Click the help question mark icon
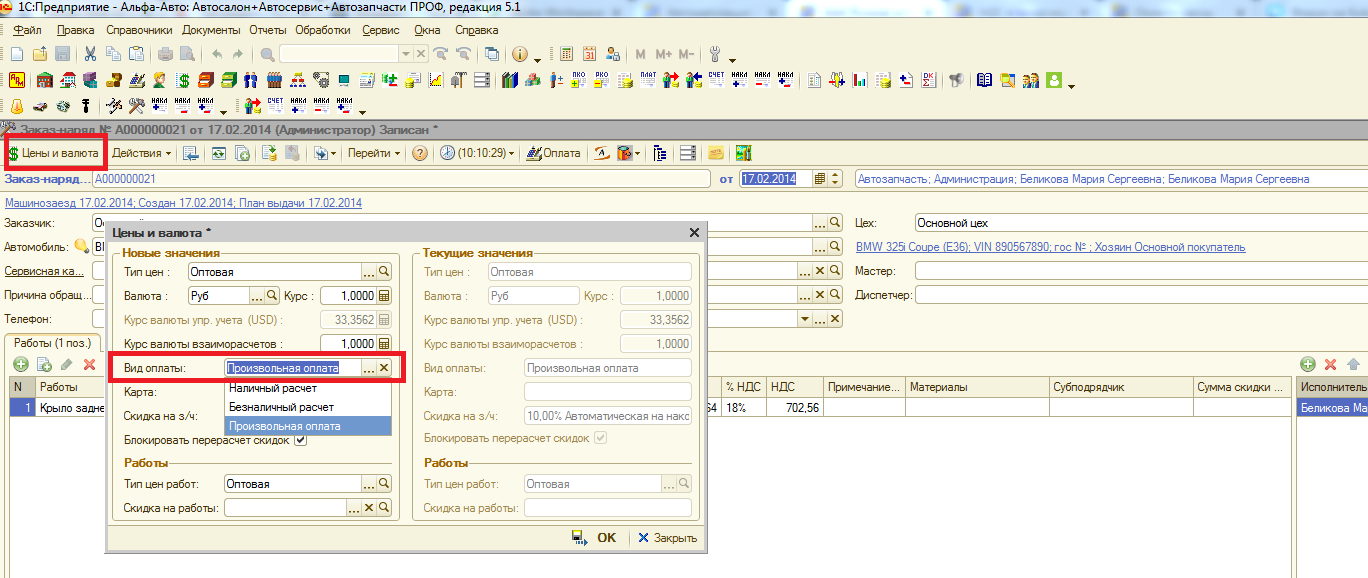Screen dimensions: 1368x578 pos(420,153)
